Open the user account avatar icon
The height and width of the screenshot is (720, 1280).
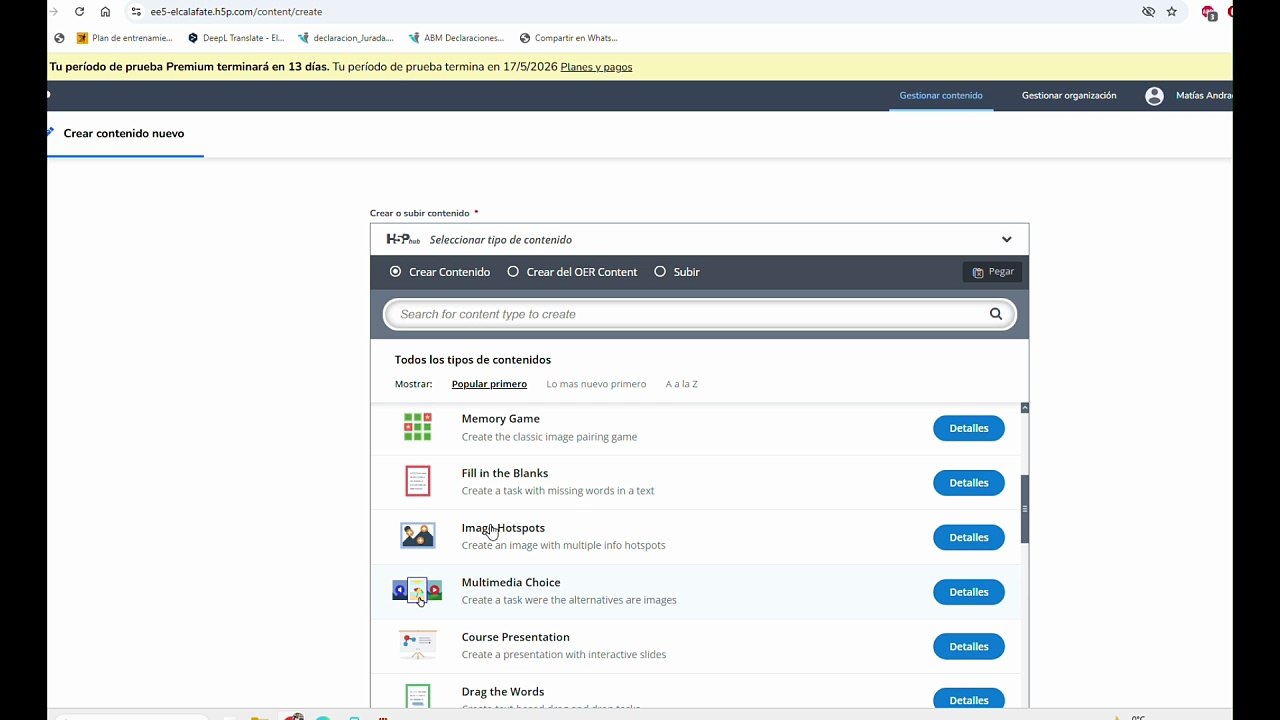coord(1154,96)
